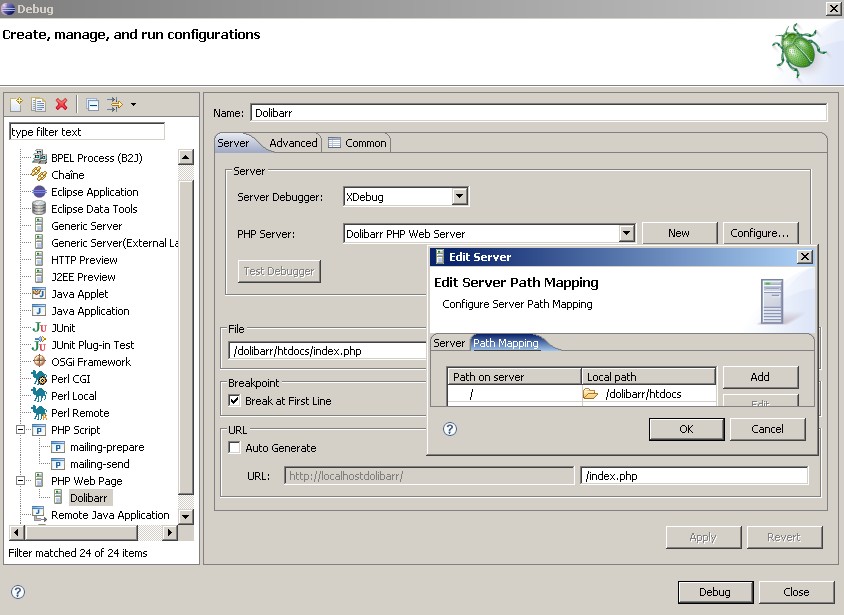Click OK in Edit Server dialog
The height and width of the screenshot is (615, 844).
[x=685, y=429]
